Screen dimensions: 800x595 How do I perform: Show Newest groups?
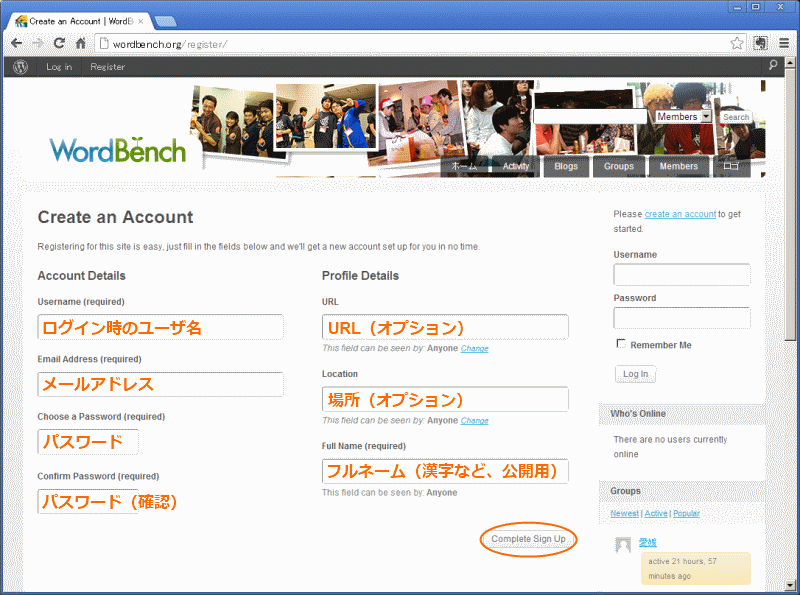pyautogui.click(x=624, y=513)
